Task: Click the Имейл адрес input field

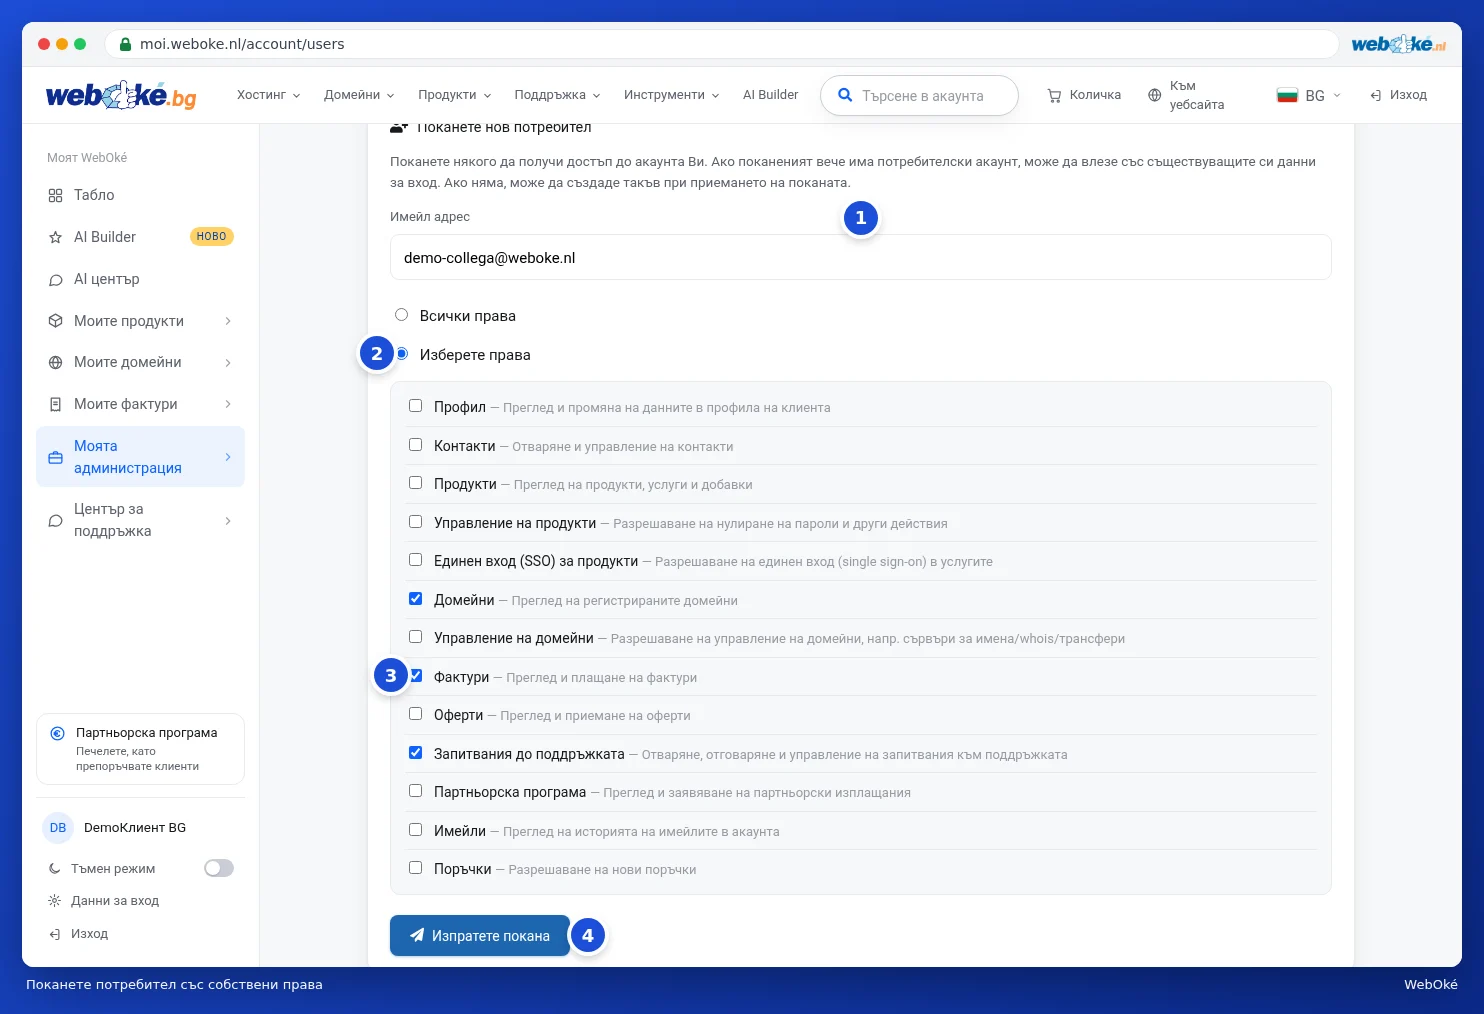Action: click(860, 258)
